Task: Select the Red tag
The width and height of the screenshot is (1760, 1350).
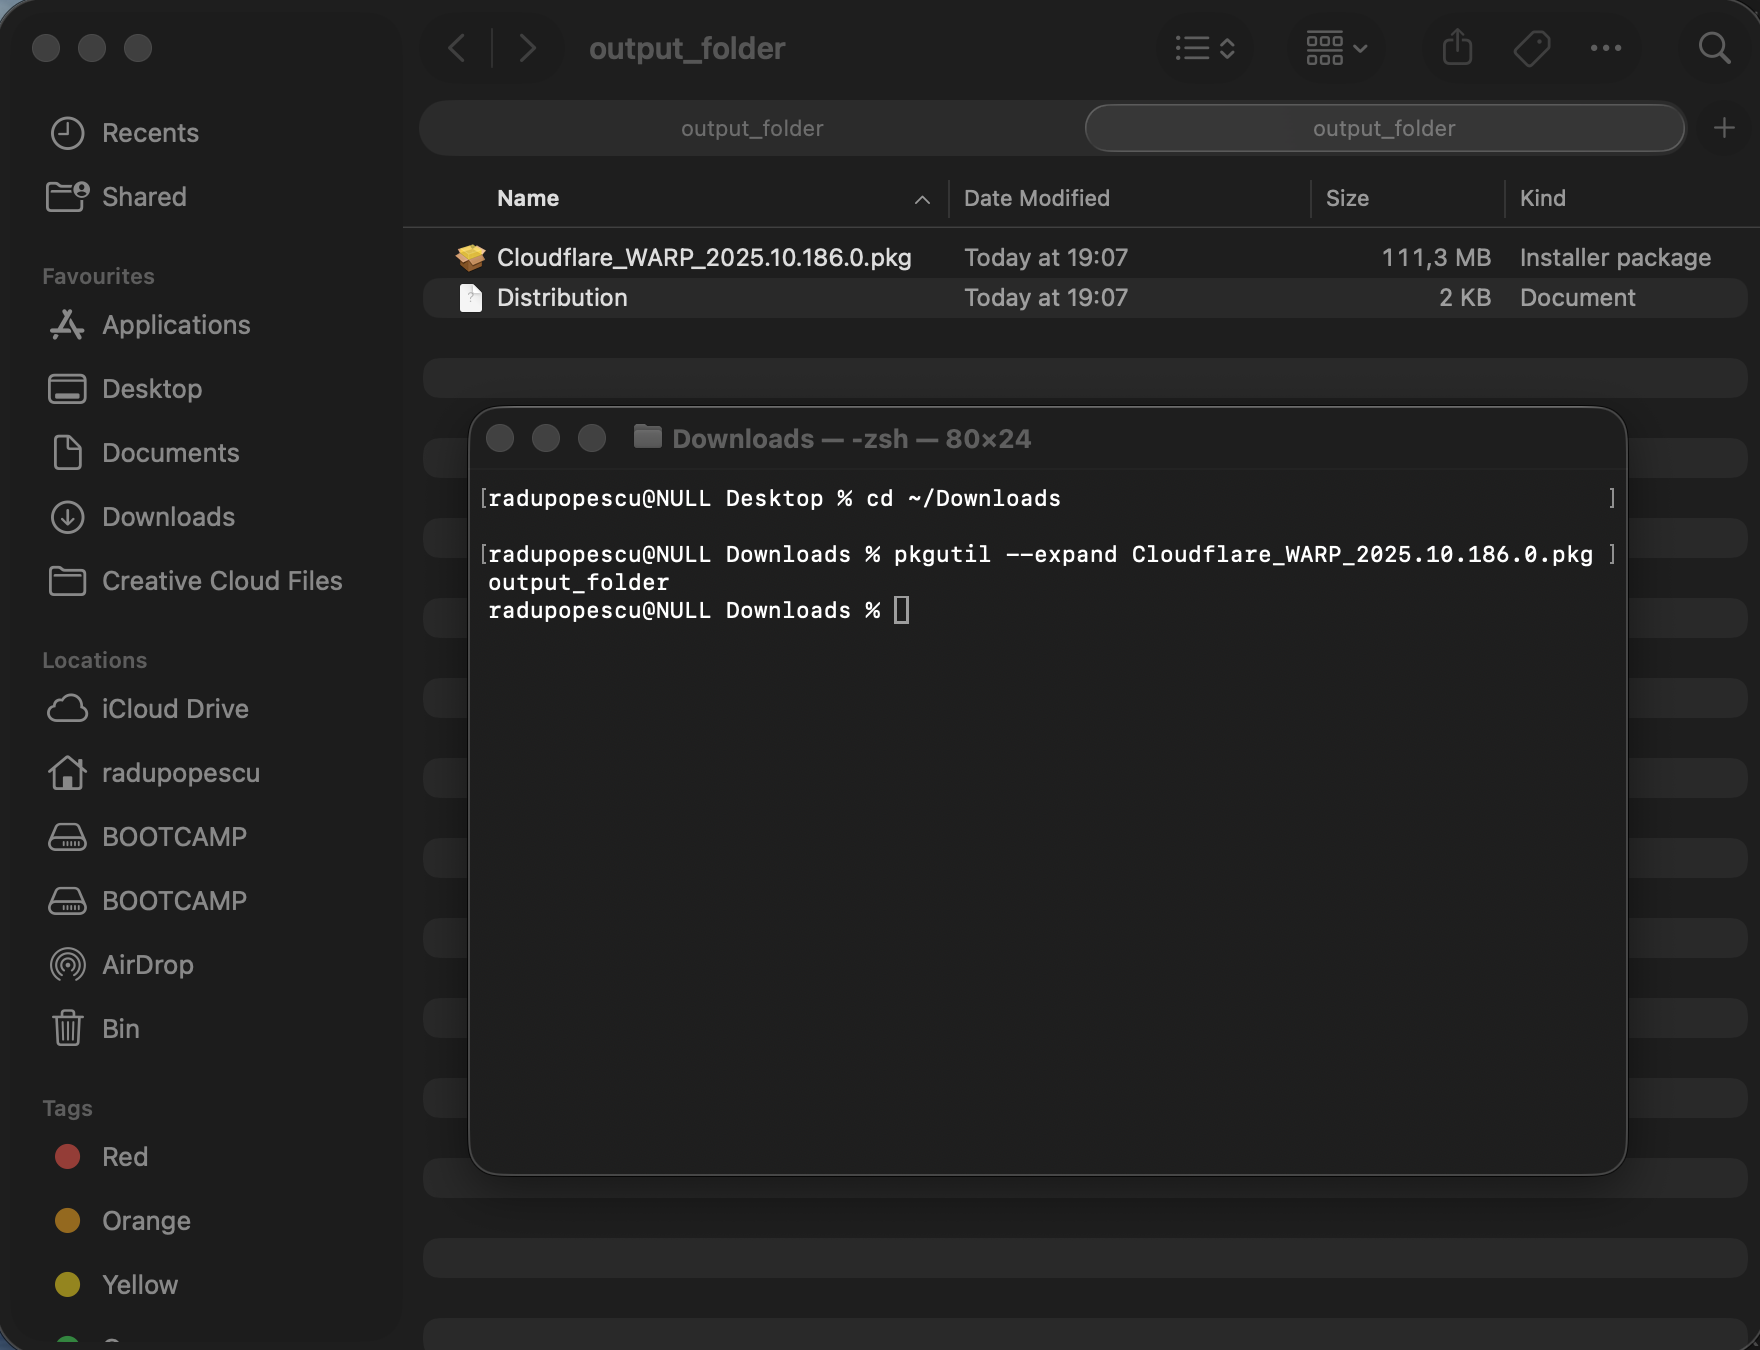Action: (126, 1156)
